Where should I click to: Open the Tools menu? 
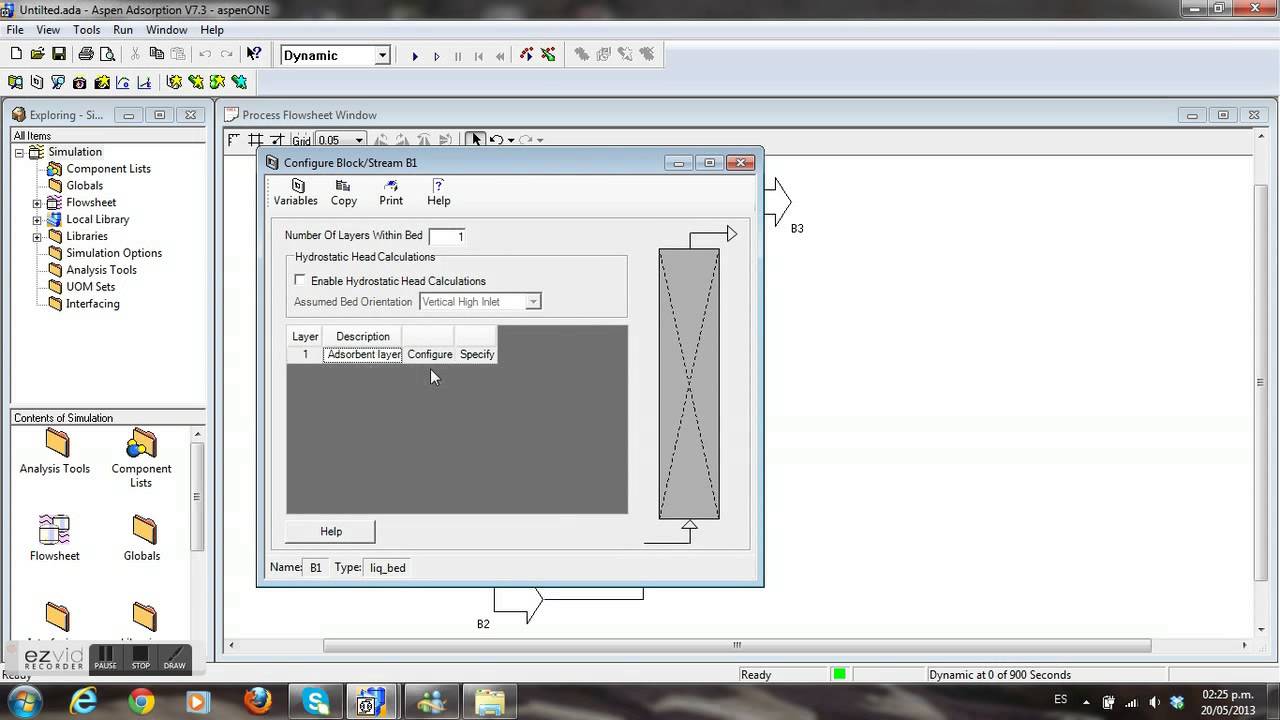tap(87, 30)
